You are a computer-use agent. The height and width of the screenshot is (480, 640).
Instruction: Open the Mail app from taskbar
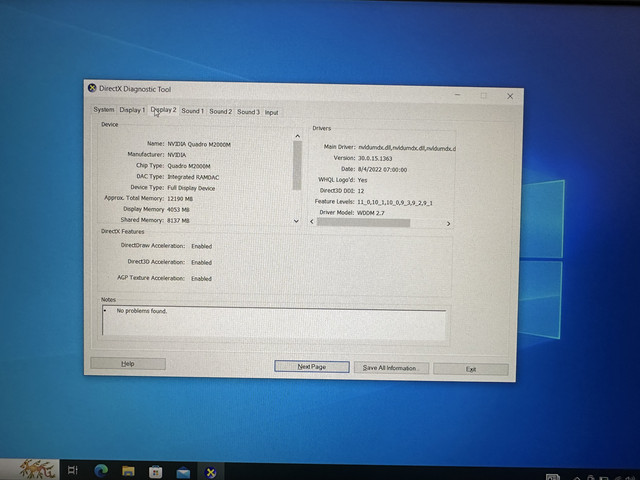pos(183,472)
